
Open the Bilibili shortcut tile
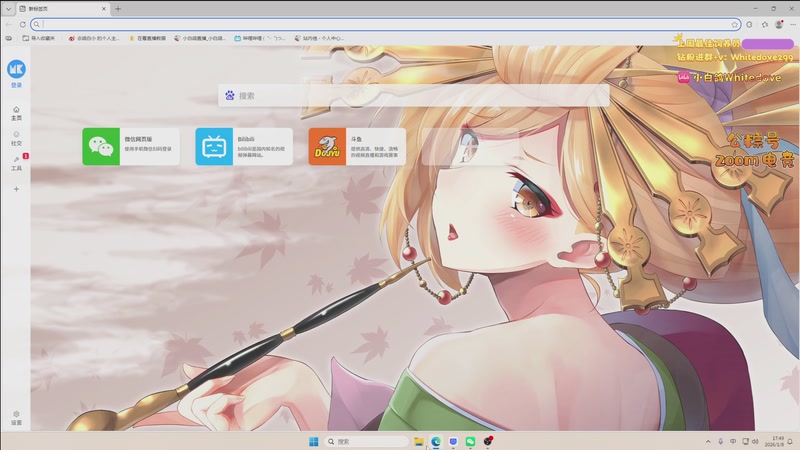(x=244, y=146)
